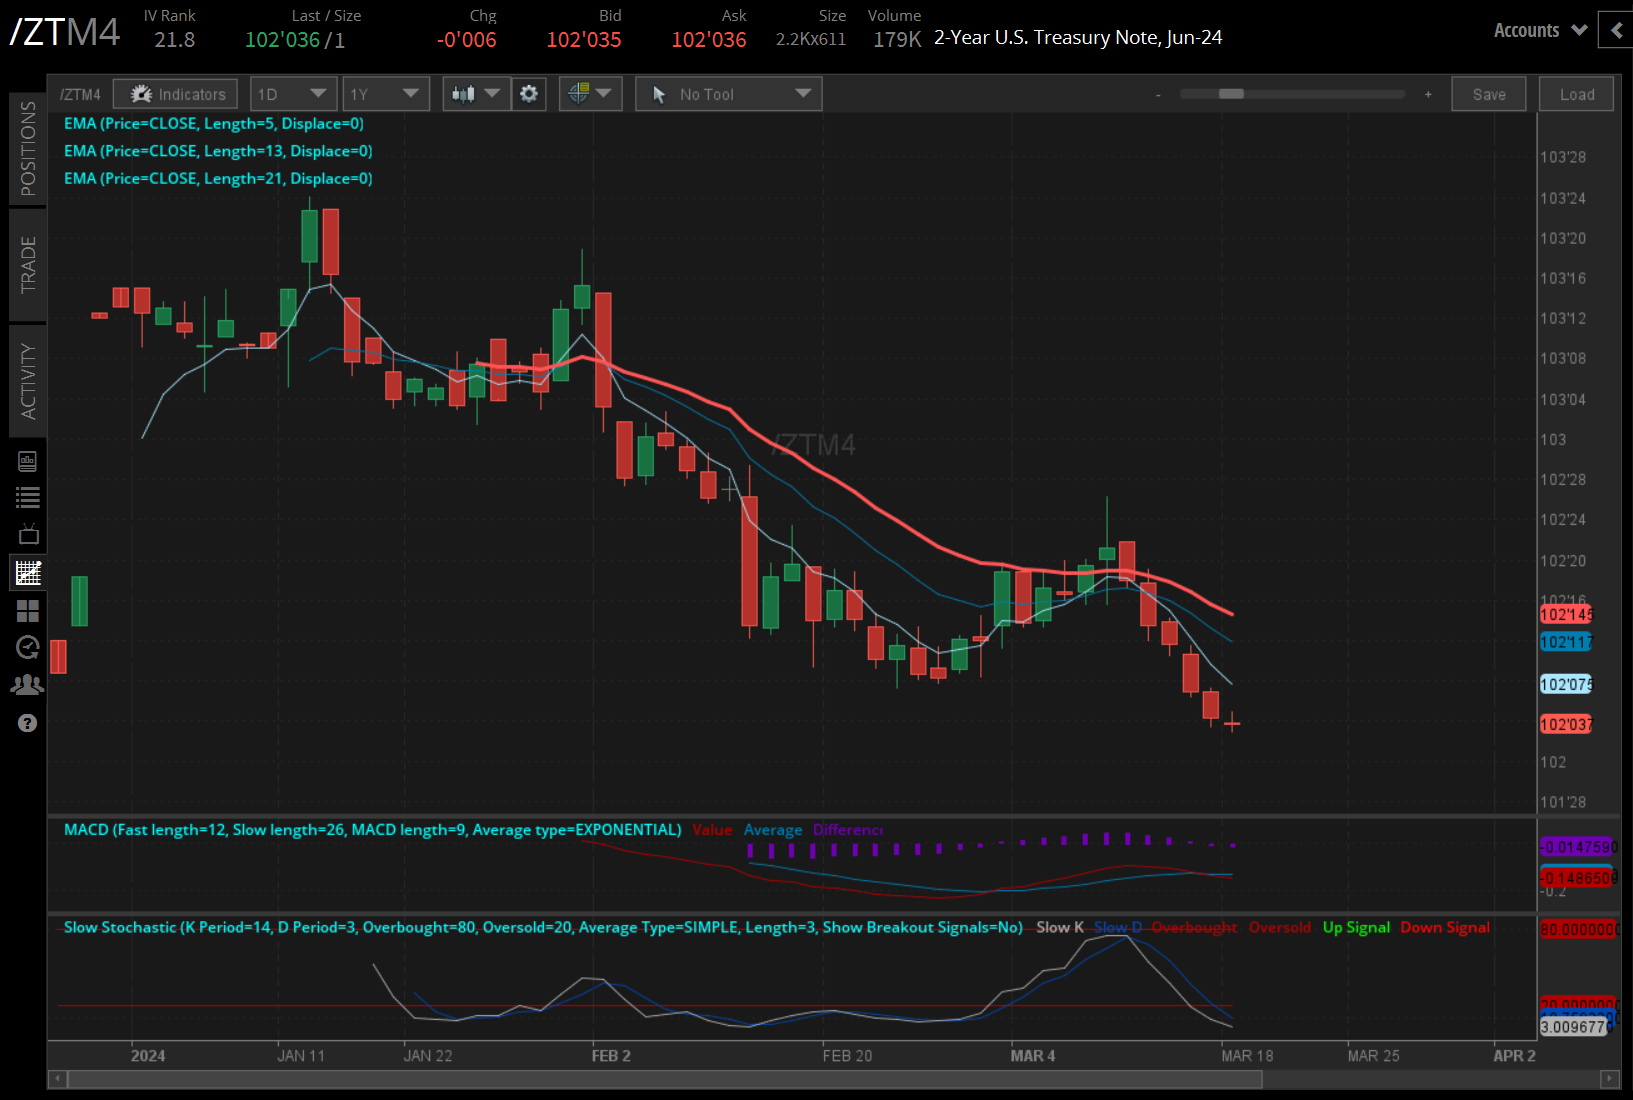Open chart settings via the gear icon
This screenshot has height=1100, width=1633.
(529, 93)
